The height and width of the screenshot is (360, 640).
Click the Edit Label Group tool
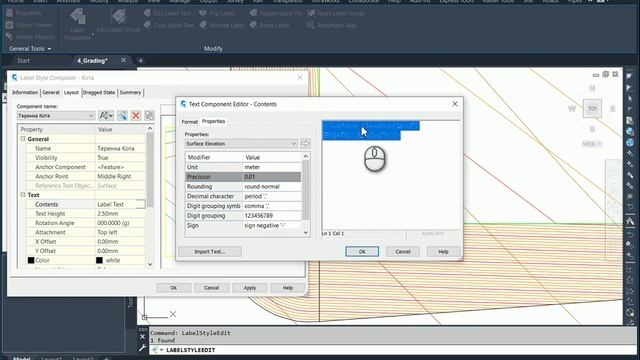click(x=118, y=21)
